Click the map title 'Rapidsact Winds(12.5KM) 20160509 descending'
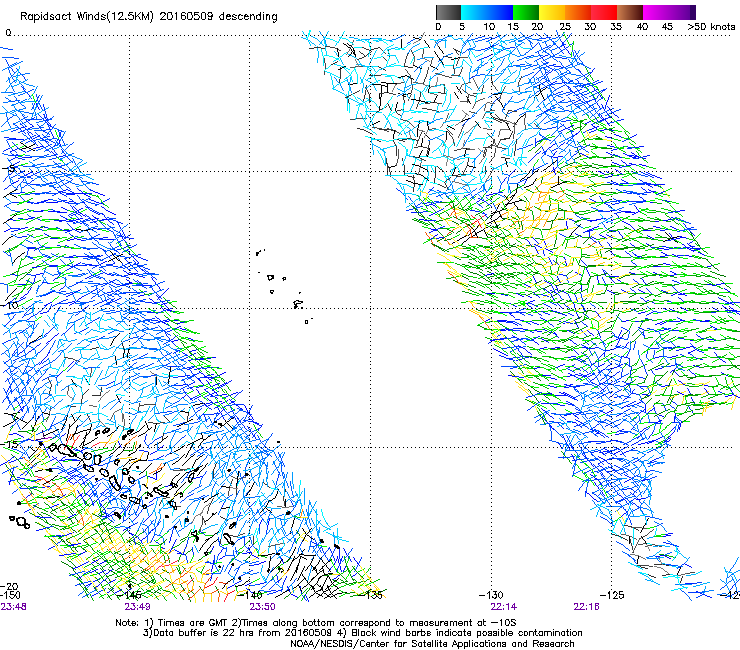 click(x=149, y=17)
